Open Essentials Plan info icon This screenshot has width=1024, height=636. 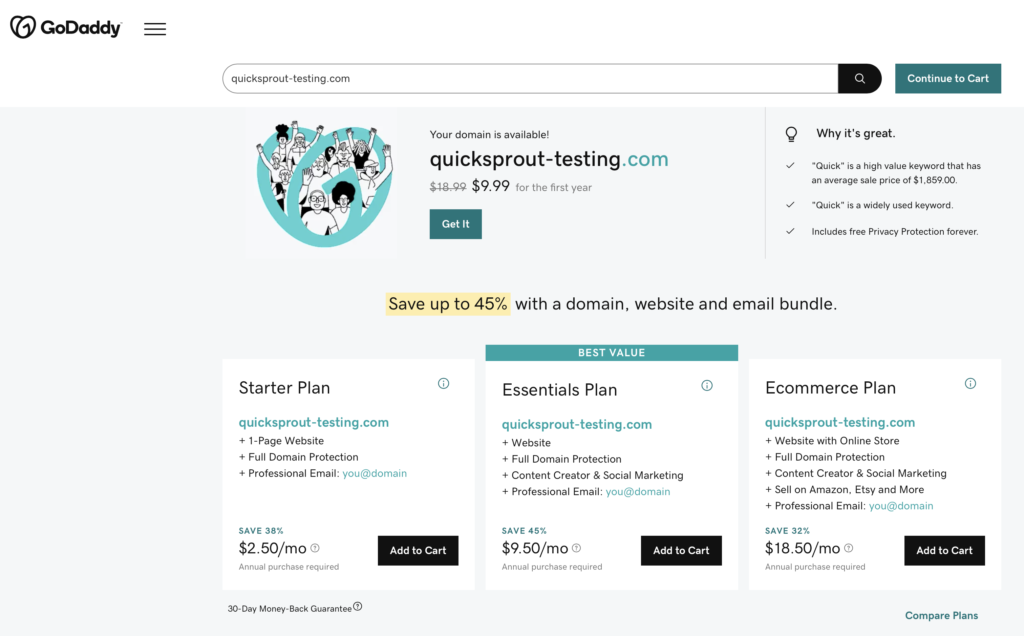click(x=707, y=385)
